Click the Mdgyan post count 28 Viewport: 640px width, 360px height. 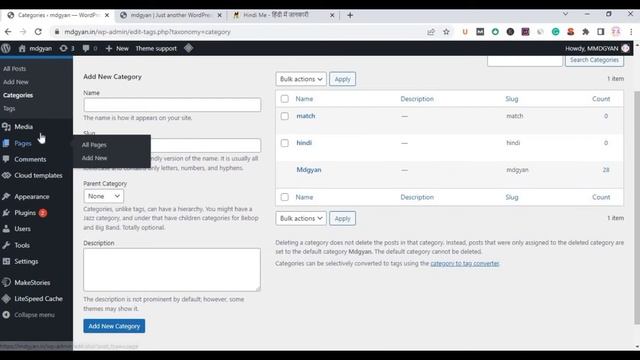coord(606,170)
